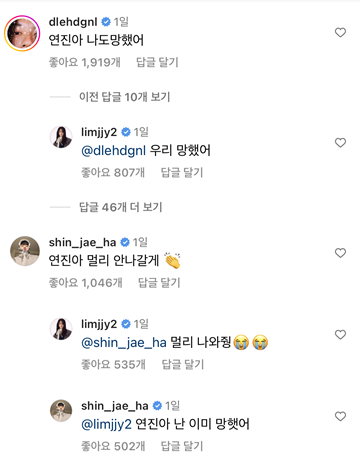
Task: Open the dlehdgnl username at the top
Action: tap(73, 22)
